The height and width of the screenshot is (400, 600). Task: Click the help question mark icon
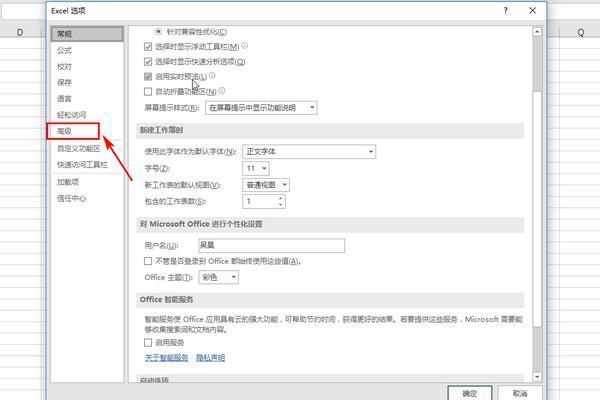(x=506, y=11)
